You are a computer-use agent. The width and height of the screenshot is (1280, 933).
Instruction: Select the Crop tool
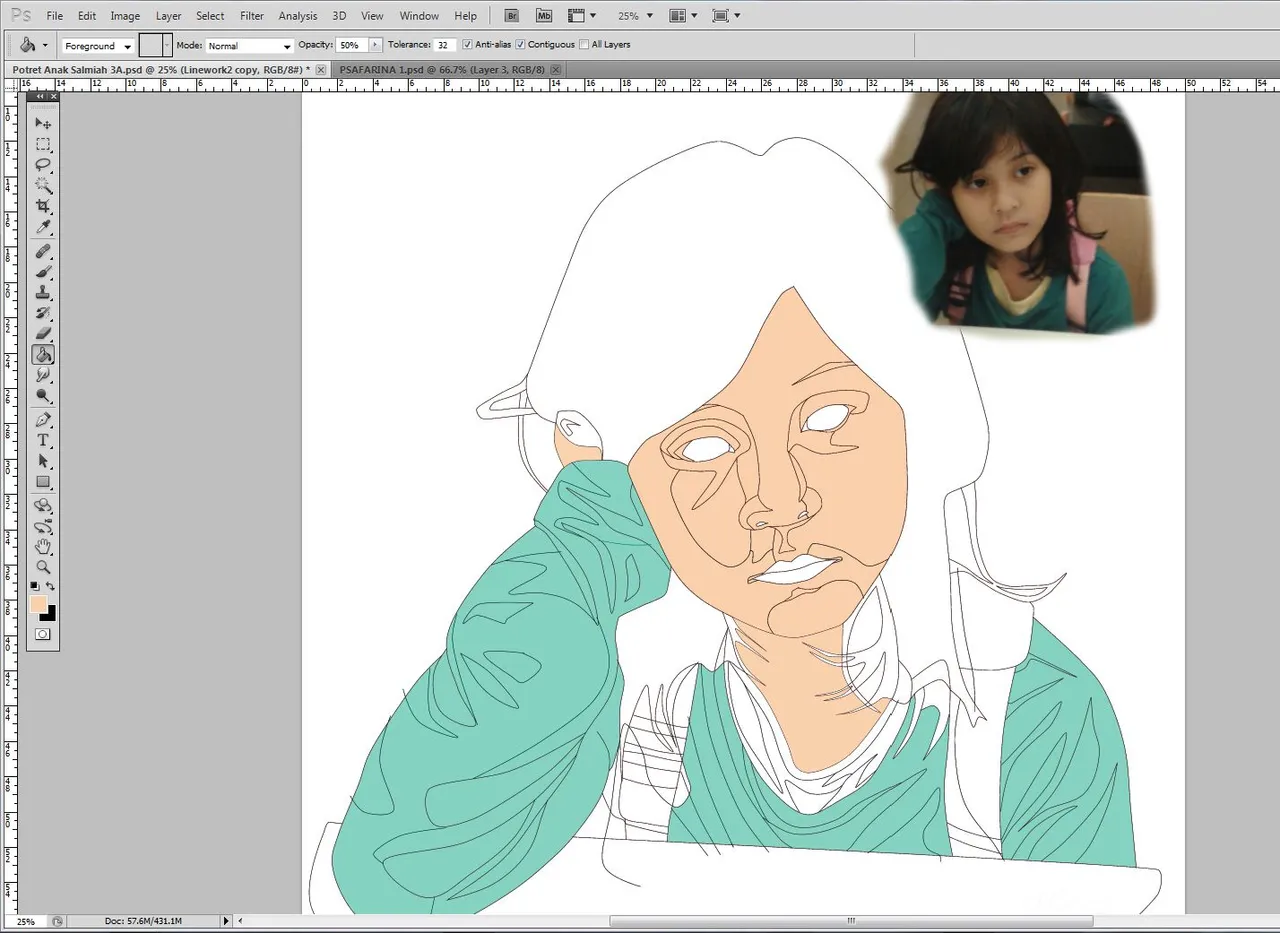click(x=43, y=206)
